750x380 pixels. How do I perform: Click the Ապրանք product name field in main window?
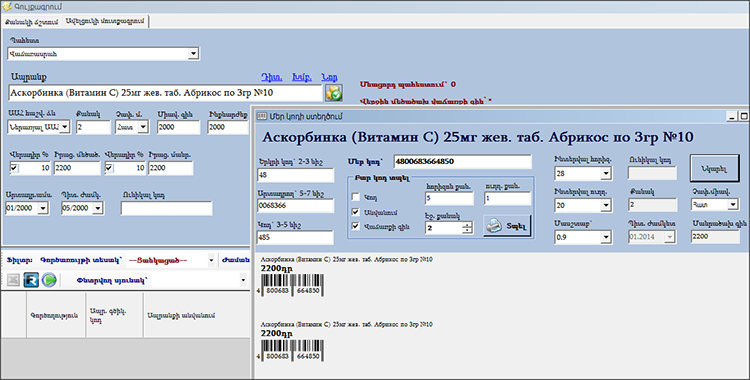click(165, 93)
